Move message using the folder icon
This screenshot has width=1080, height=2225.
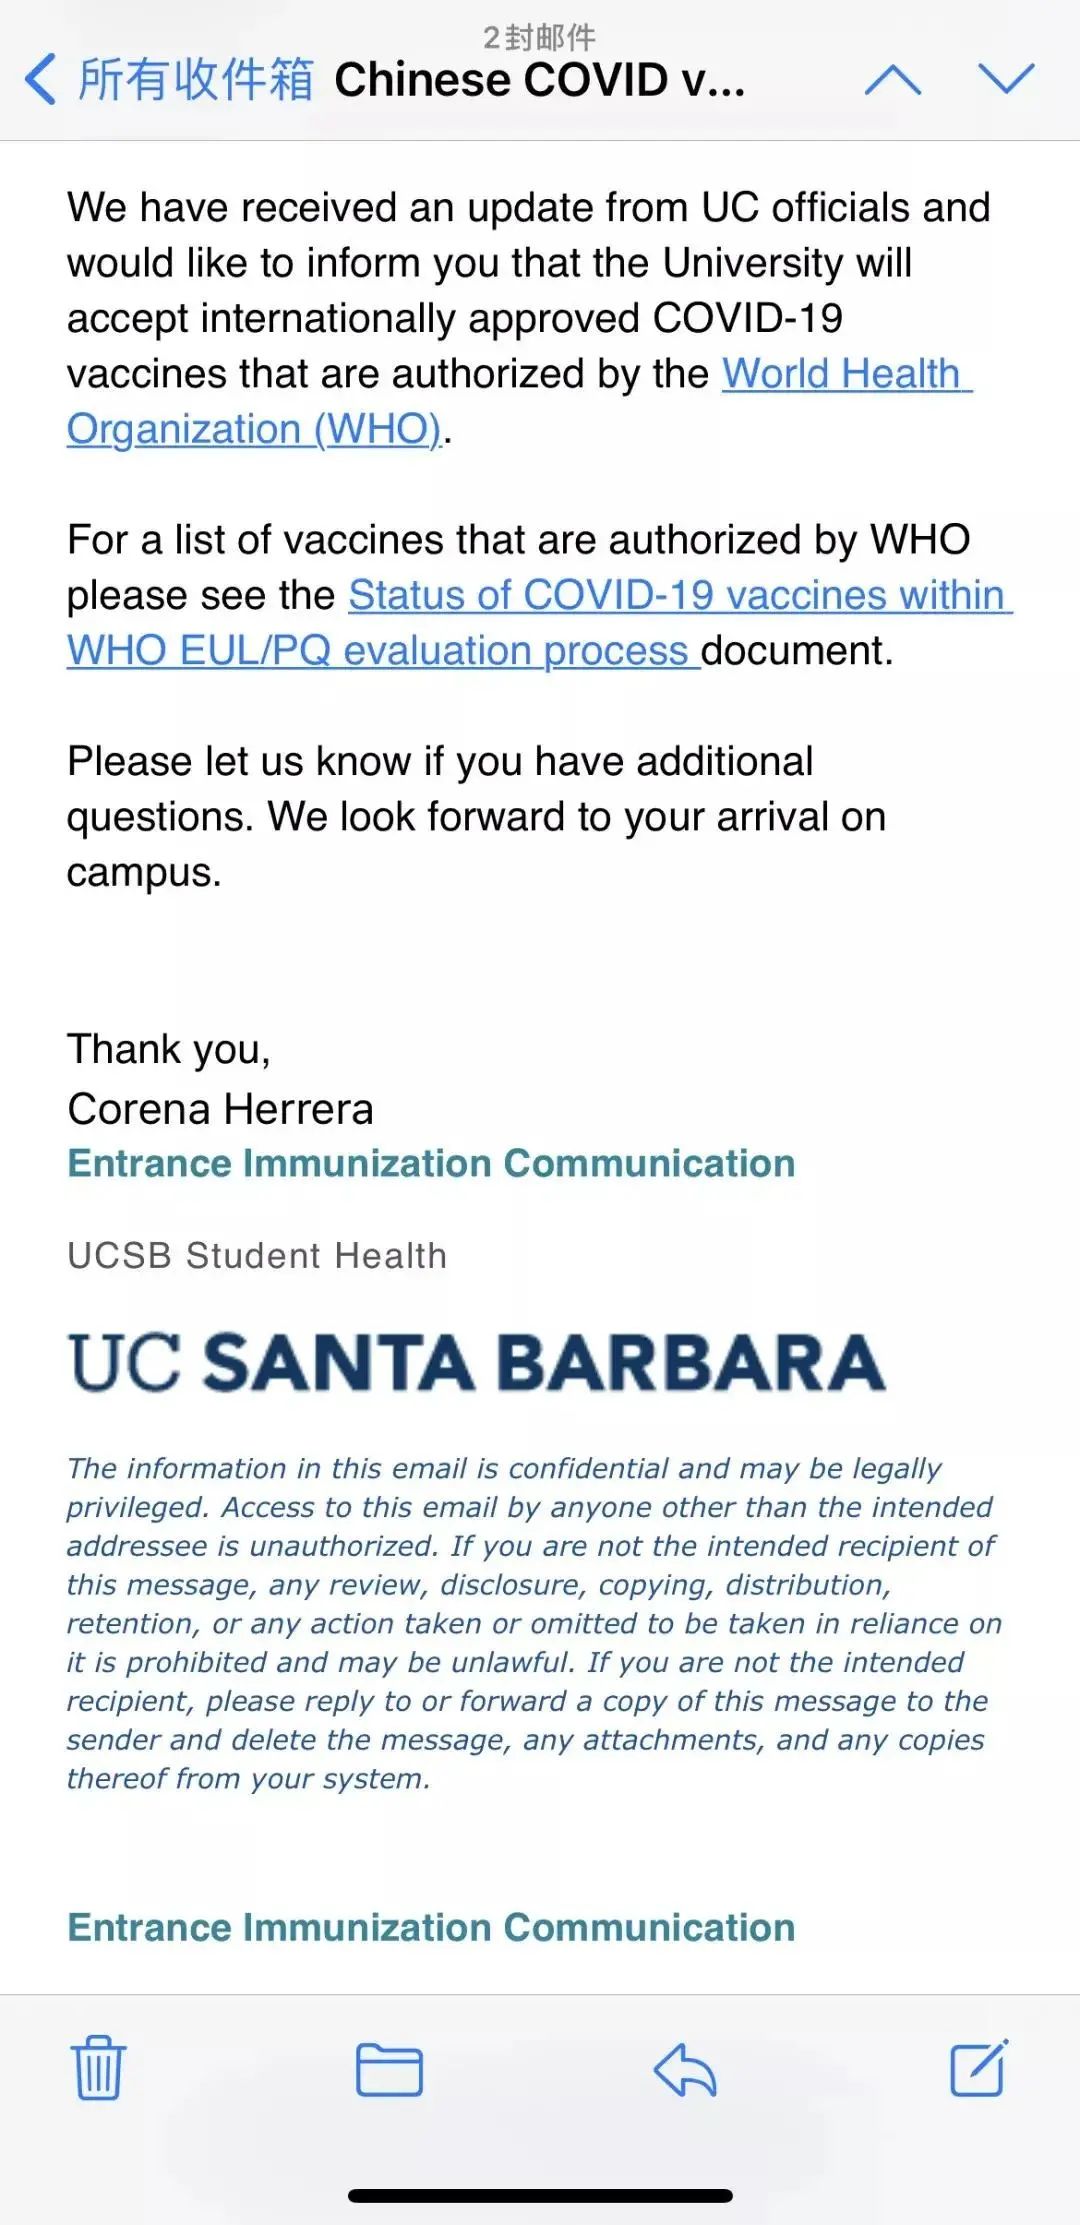tap(390, 2069)
